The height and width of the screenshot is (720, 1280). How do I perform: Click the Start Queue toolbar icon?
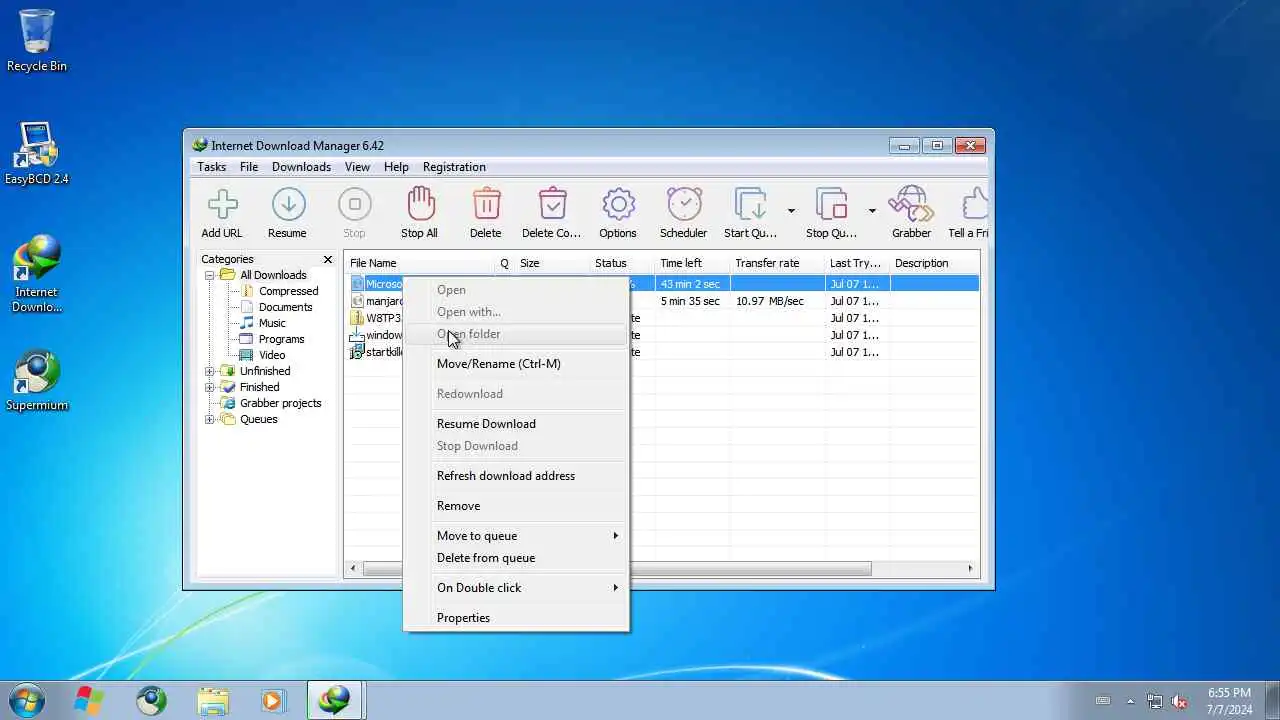point(750,205)
